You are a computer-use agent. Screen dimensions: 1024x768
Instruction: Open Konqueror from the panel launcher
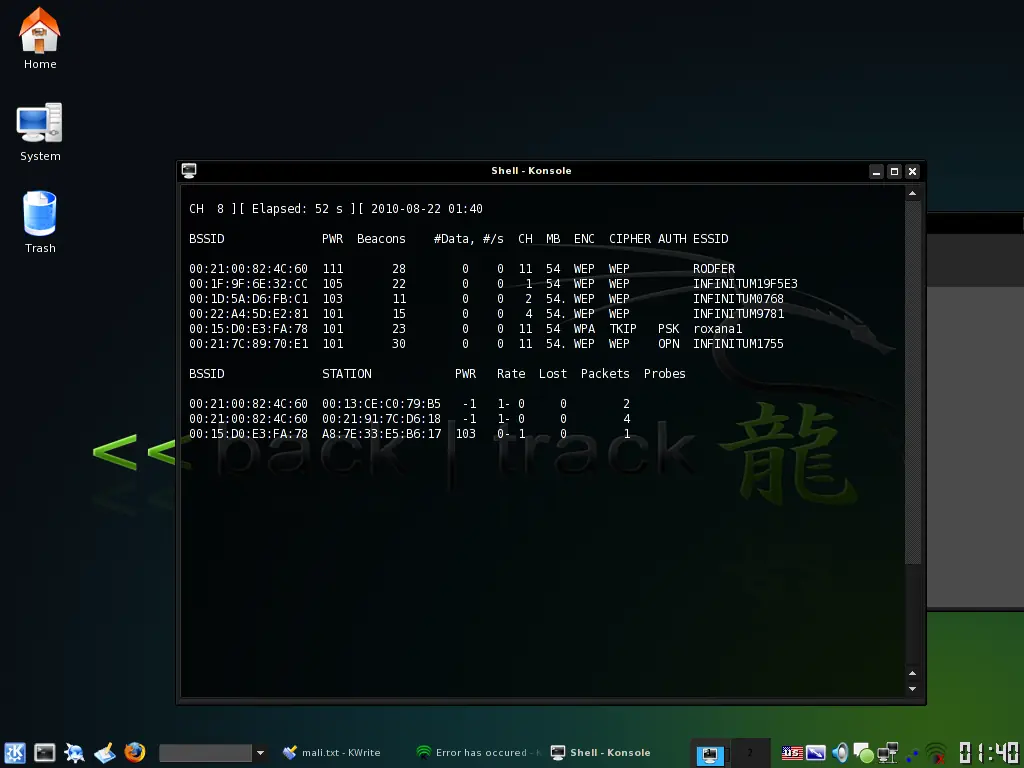[x=74, y=752]
